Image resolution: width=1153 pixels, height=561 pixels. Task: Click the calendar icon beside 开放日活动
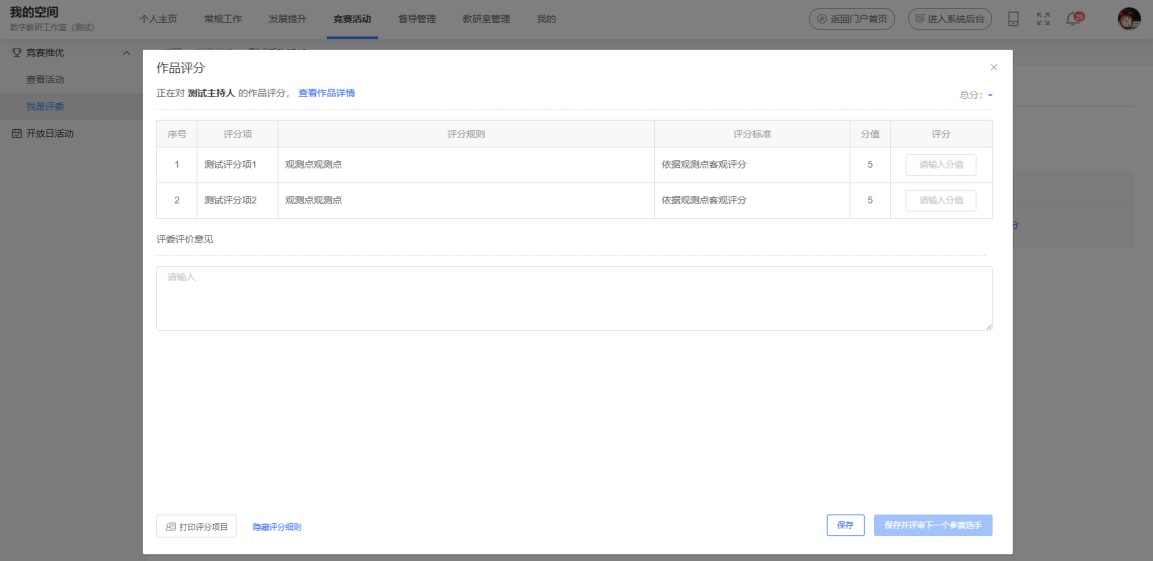coord(17,134)
